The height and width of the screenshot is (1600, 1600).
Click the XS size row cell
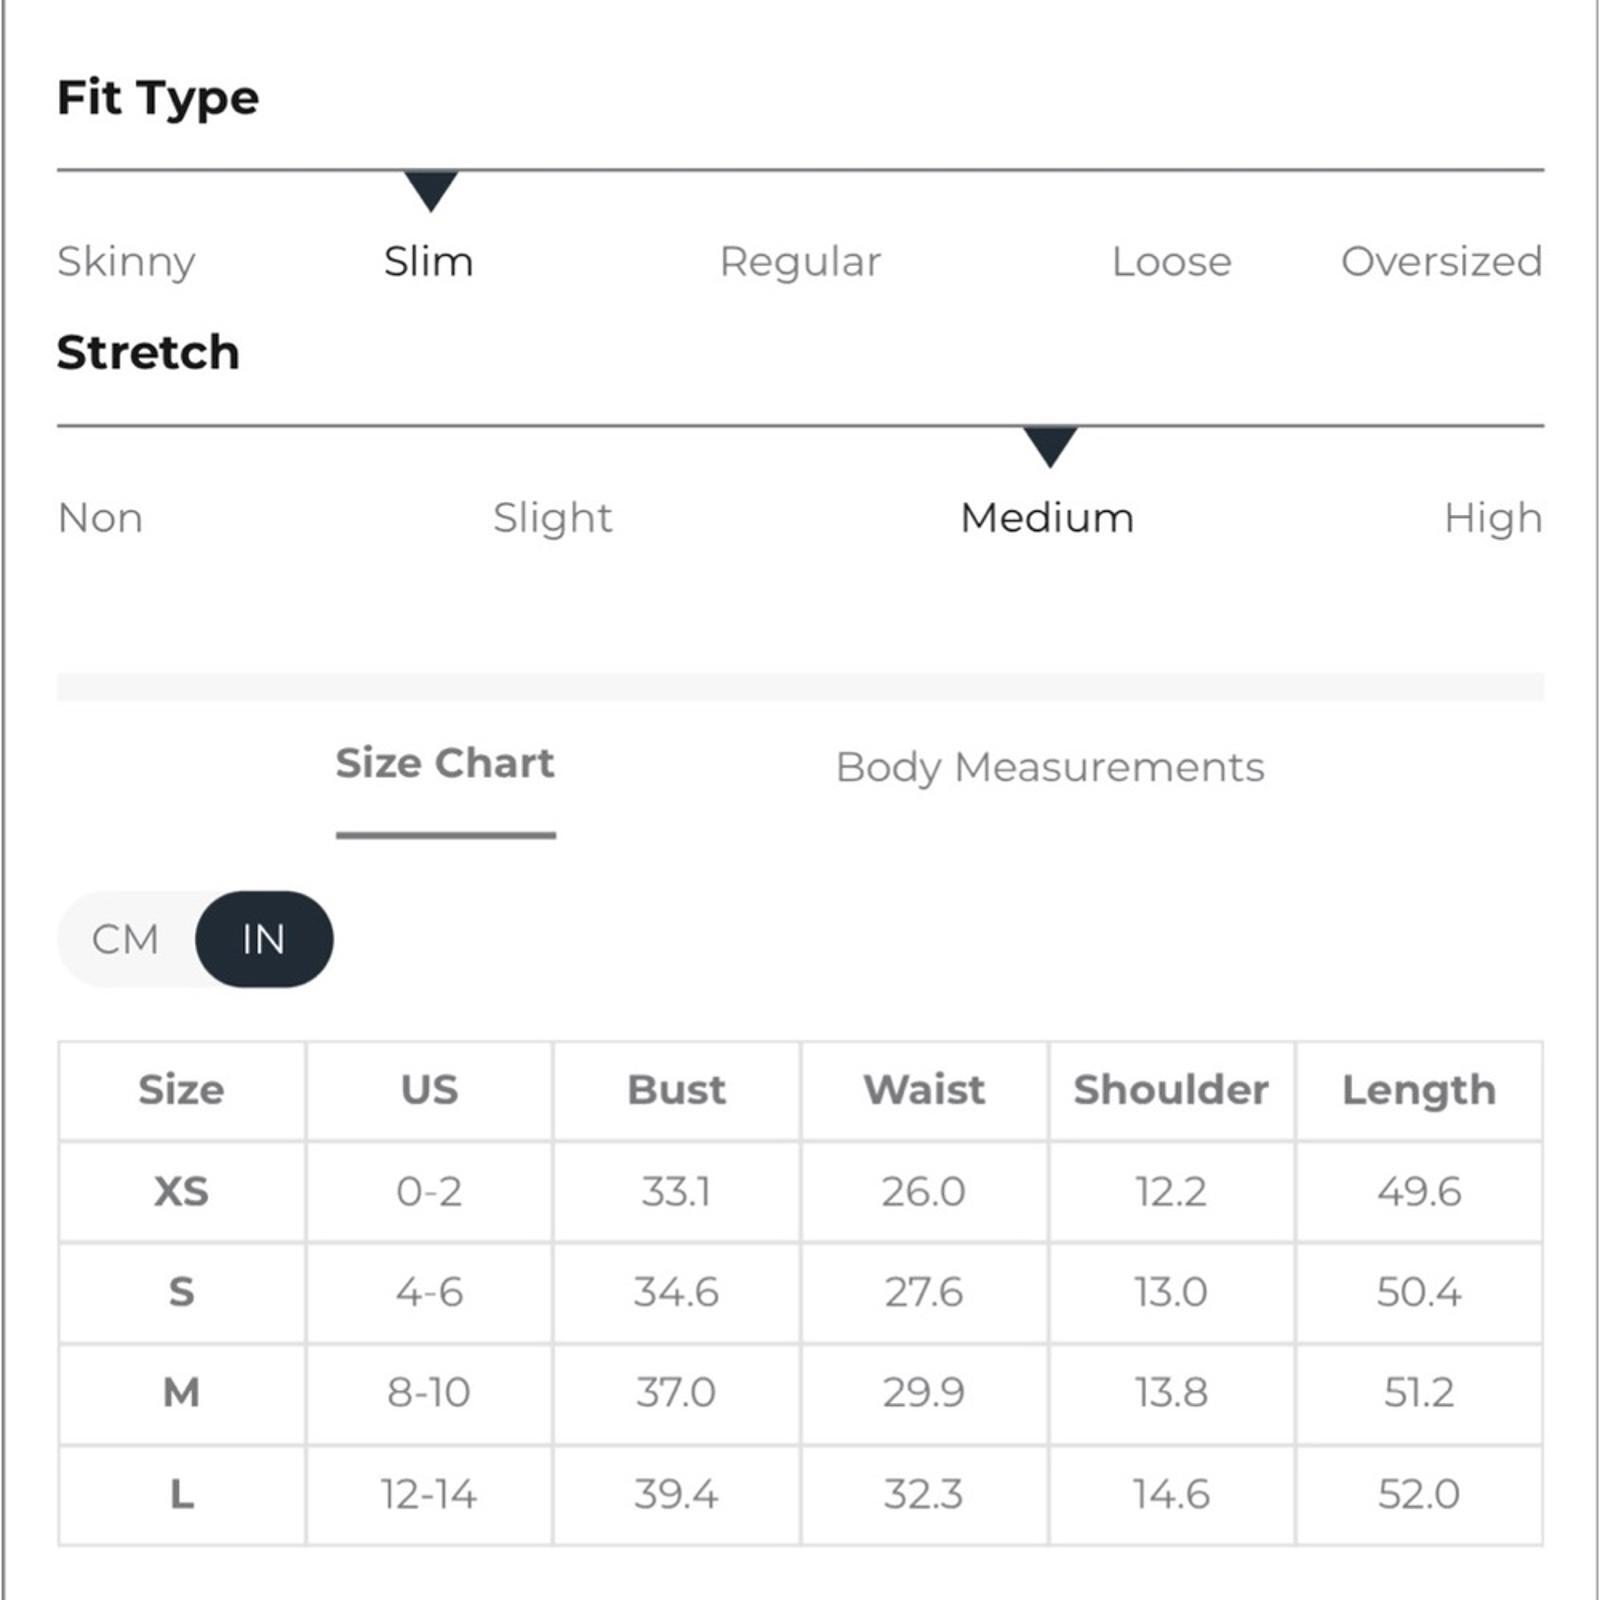tap(182, 1192)
